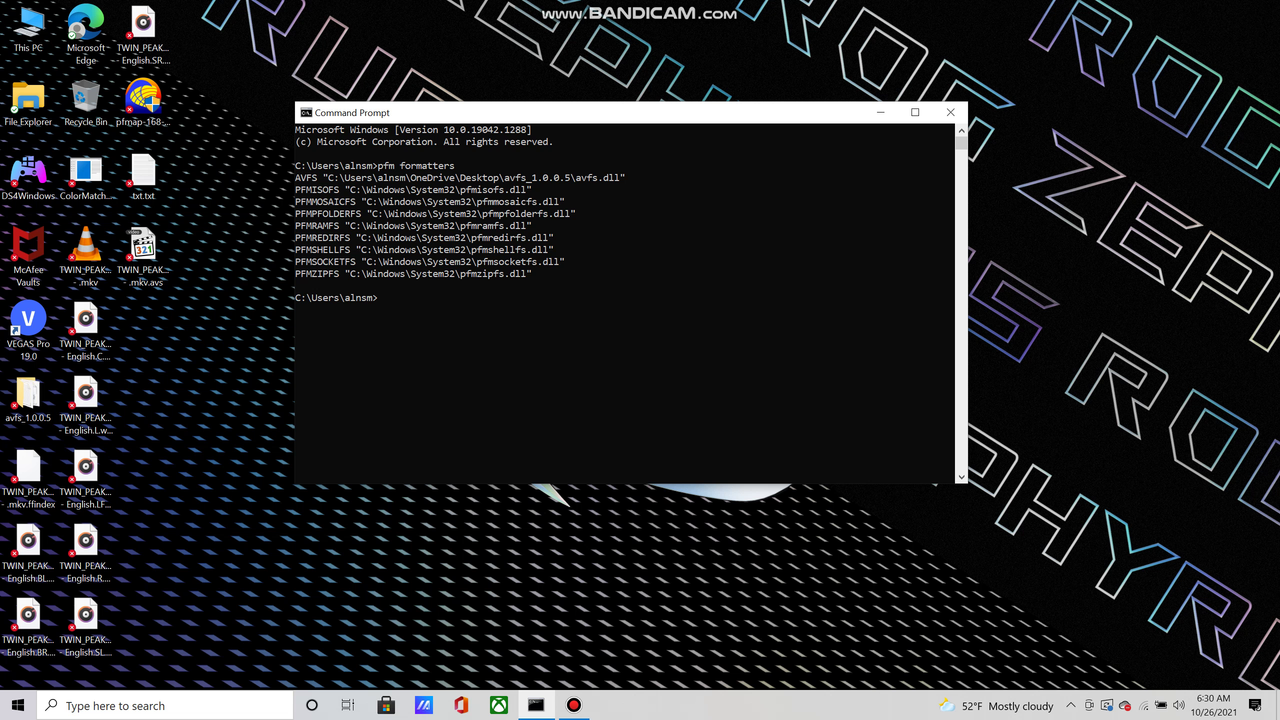This screenshot has width=1280, height=720.
Task: Open the Meet Now tray icon
Action: [x=1089, y=706]
